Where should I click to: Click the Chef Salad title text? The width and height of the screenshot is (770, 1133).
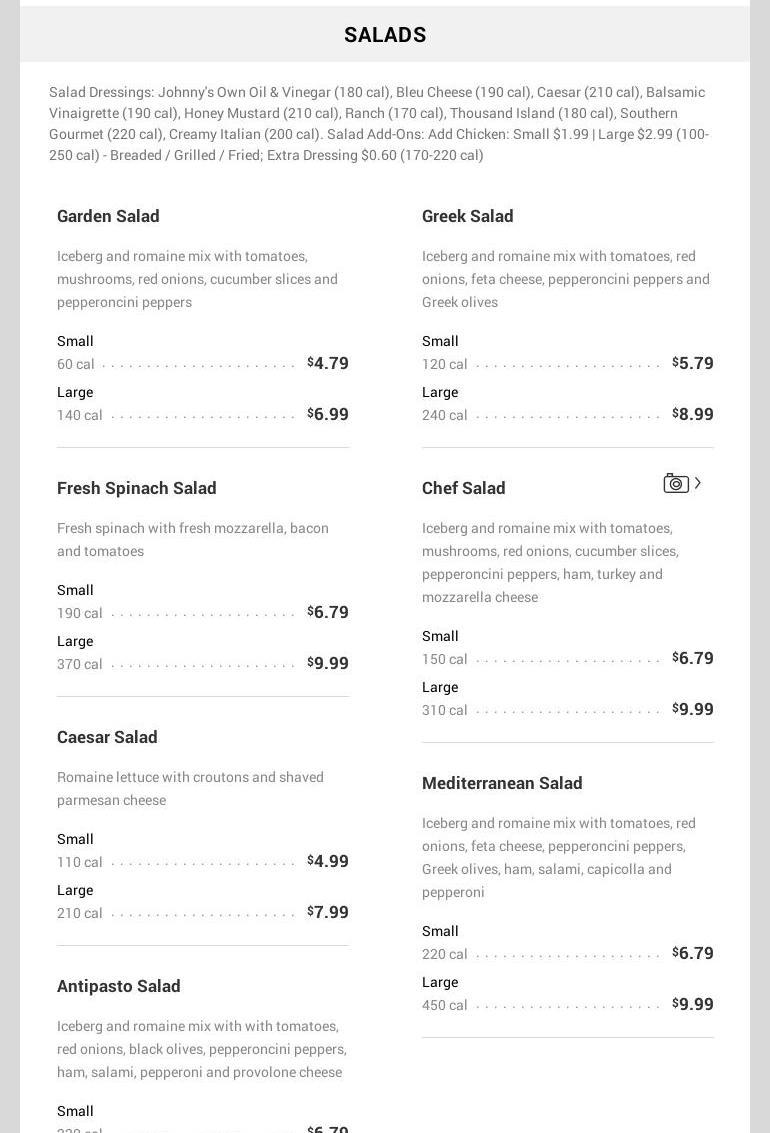[x=464, y=488]
